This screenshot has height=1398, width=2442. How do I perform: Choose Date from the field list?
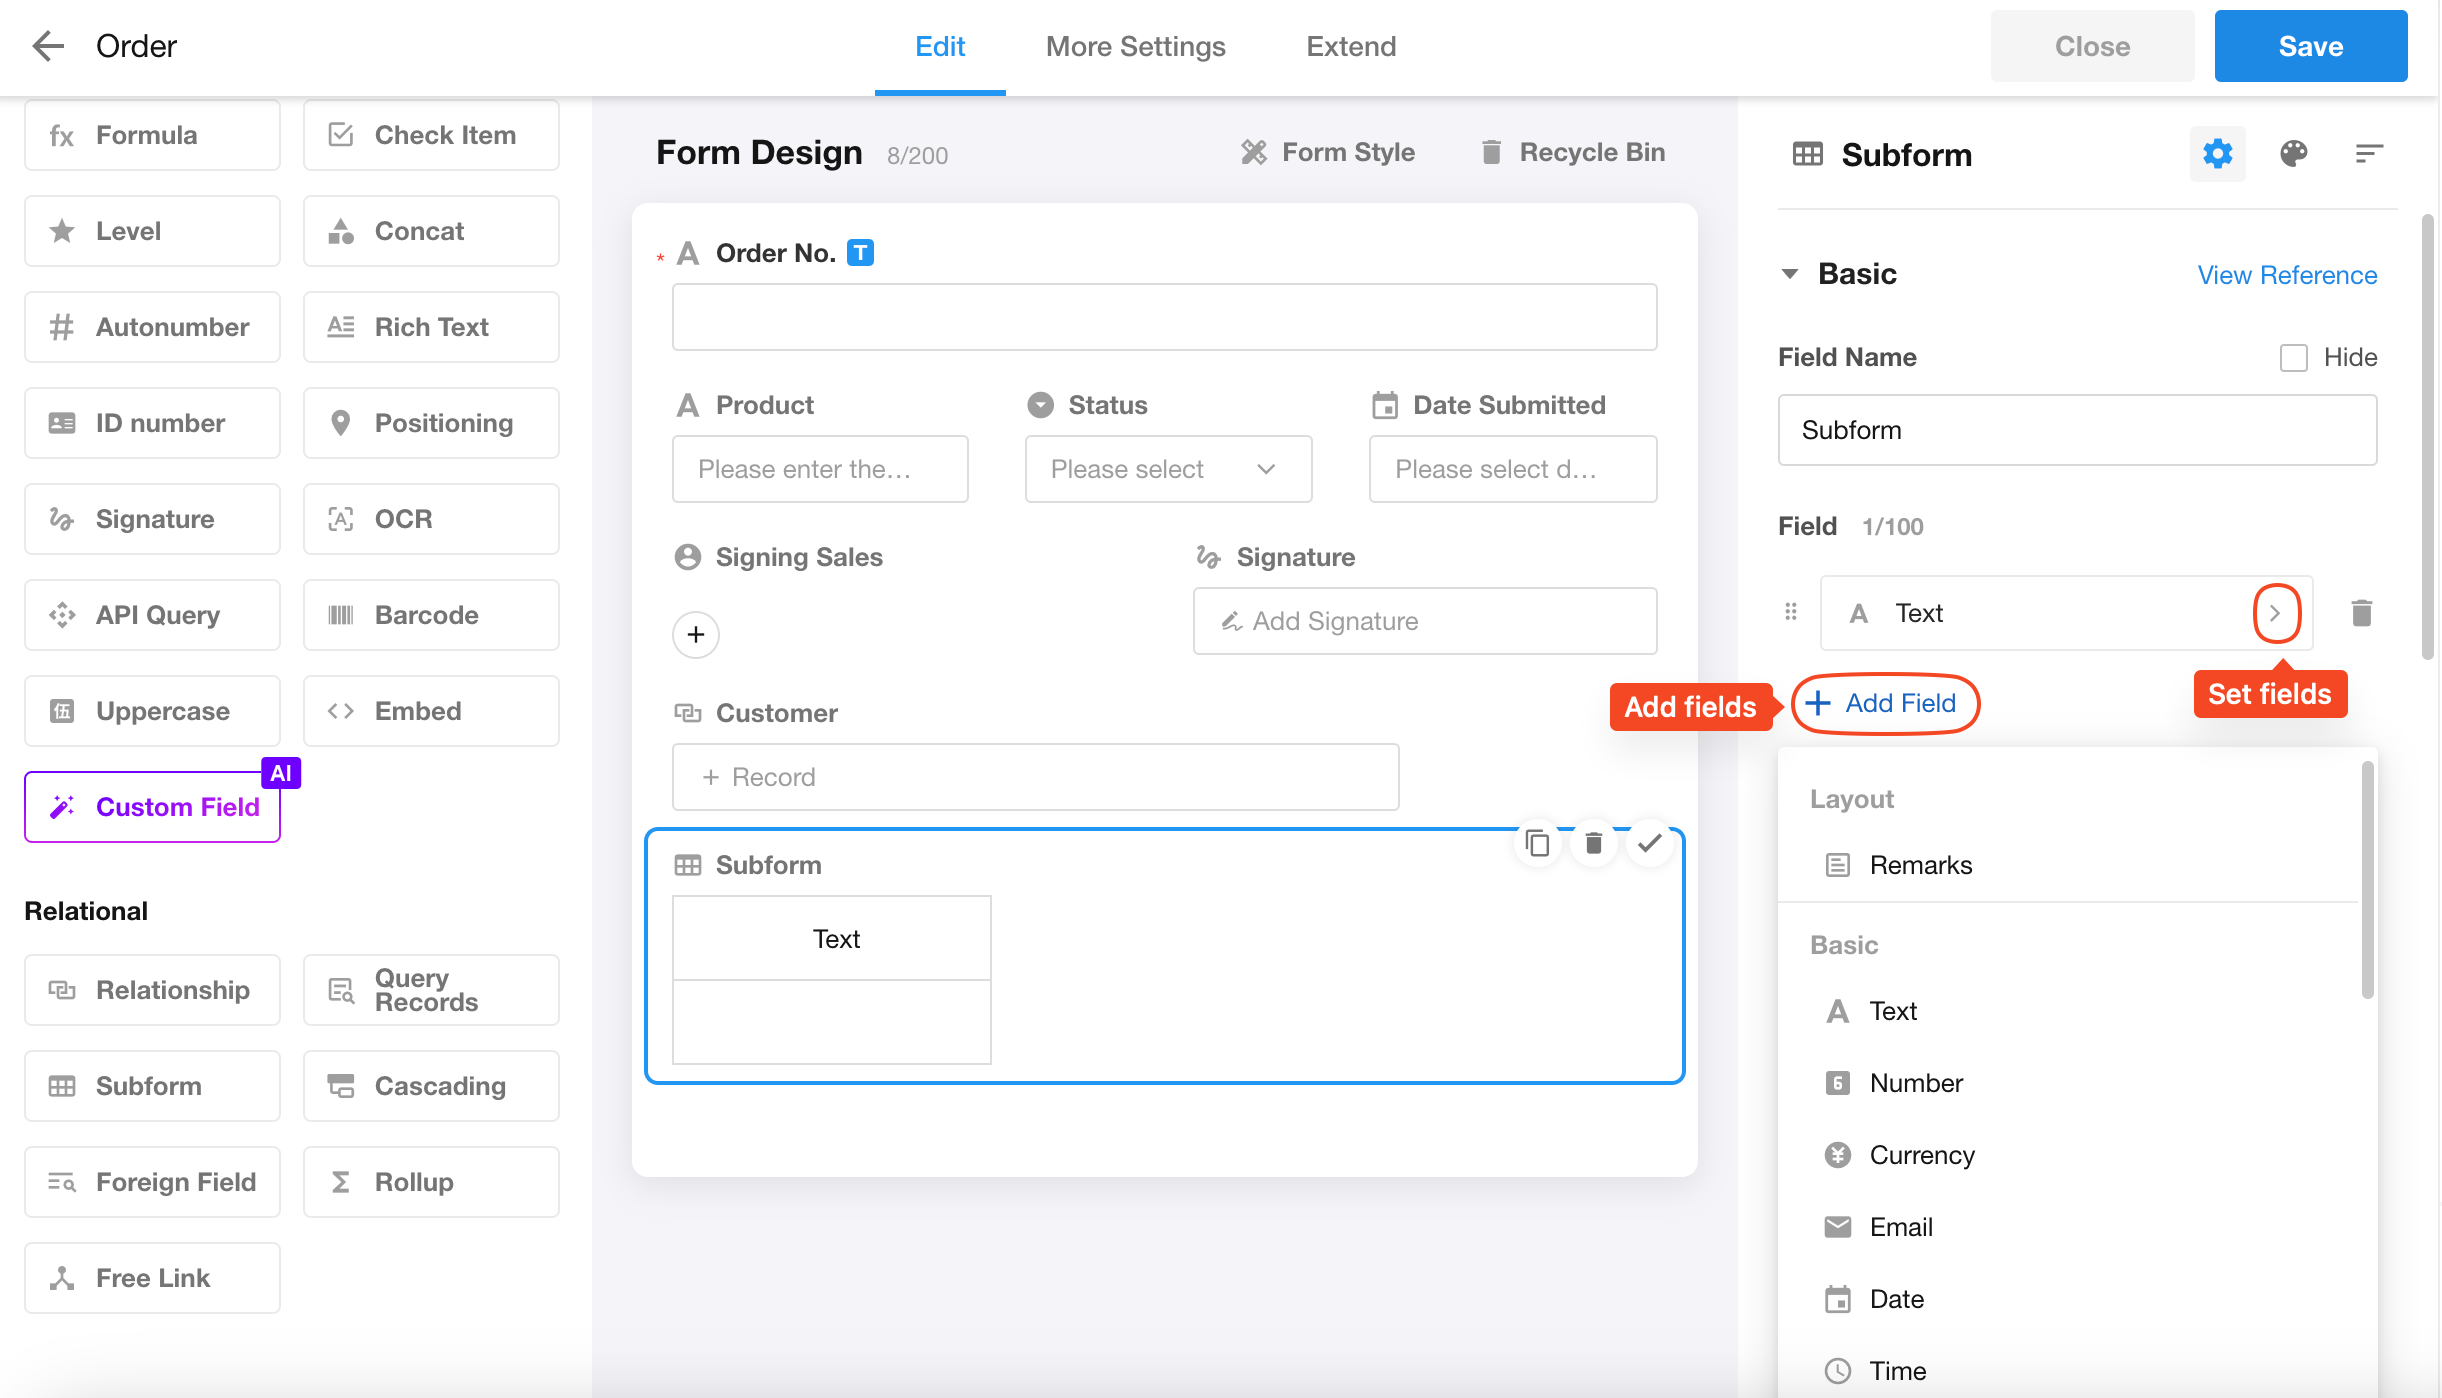point(2067,1299)
